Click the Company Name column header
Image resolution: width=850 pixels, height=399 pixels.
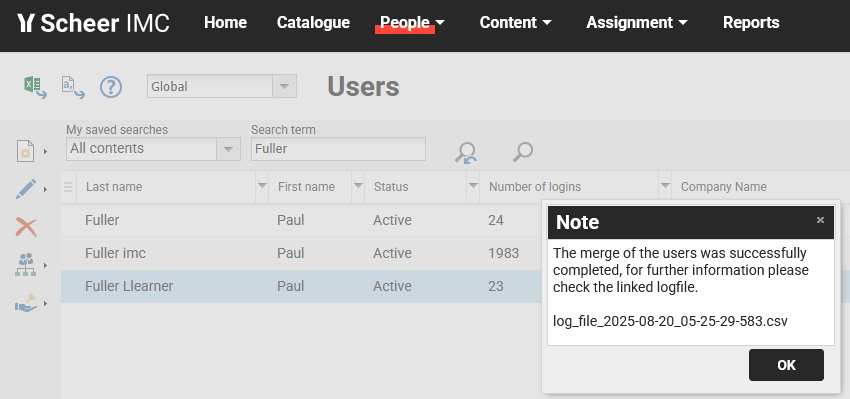724,187
